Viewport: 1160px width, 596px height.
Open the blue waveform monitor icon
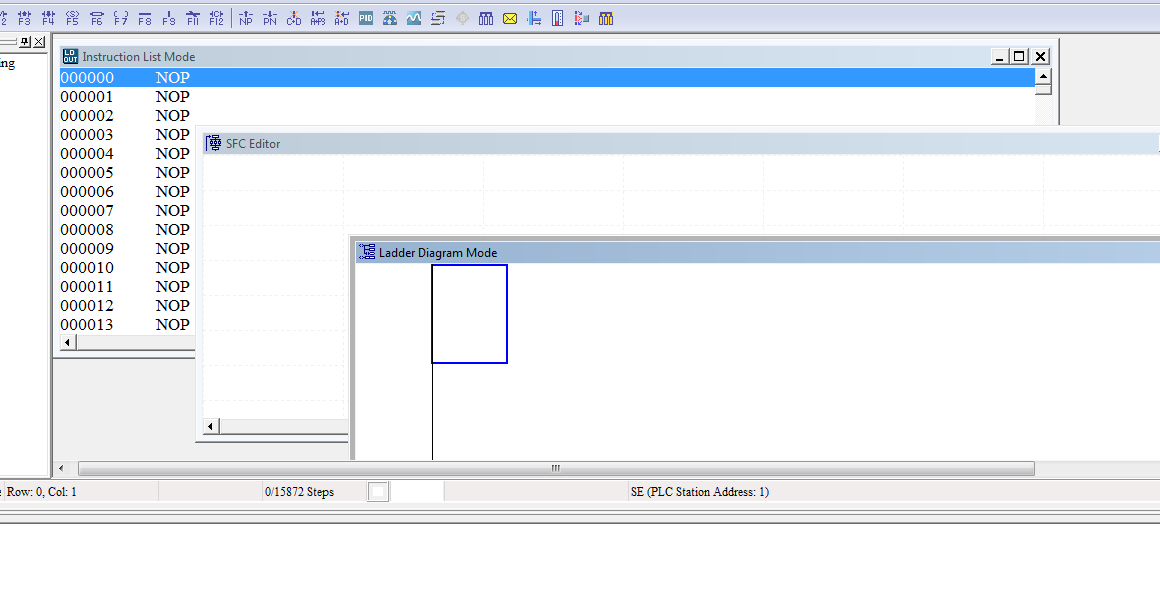click(414, 18)
